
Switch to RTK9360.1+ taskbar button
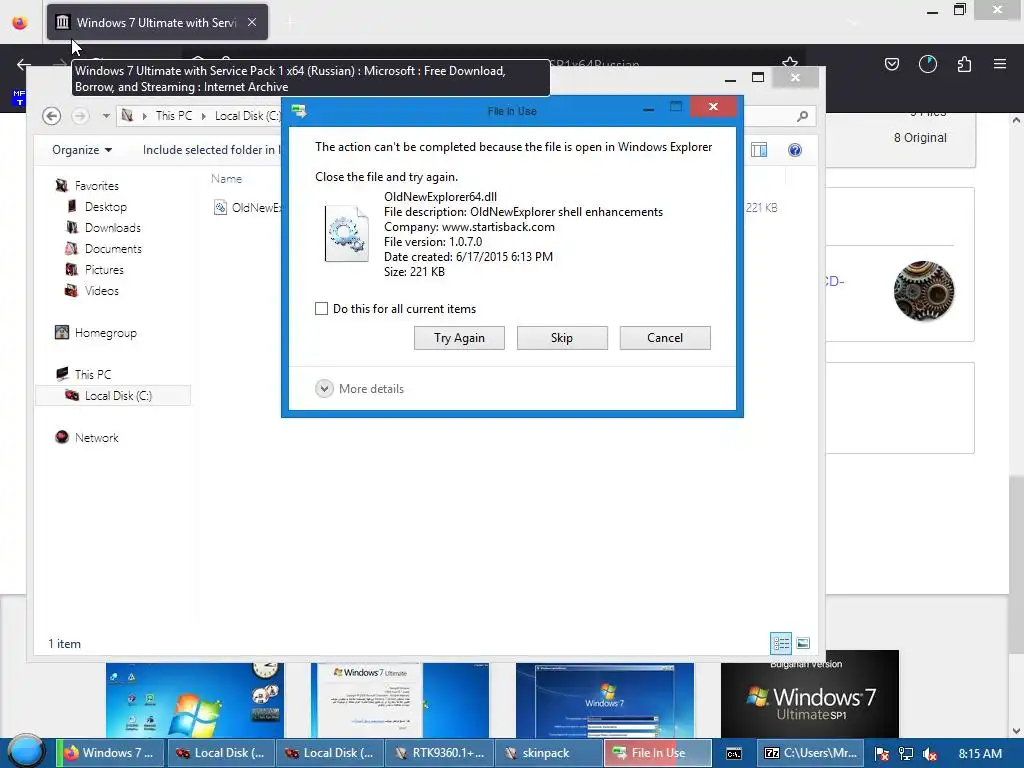point(440,753)
